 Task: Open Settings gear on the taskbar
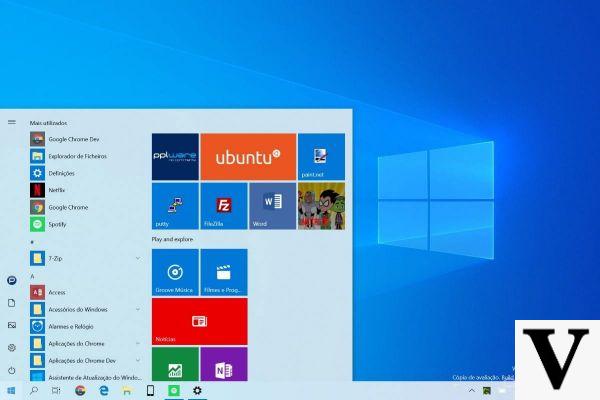(197, 390)
